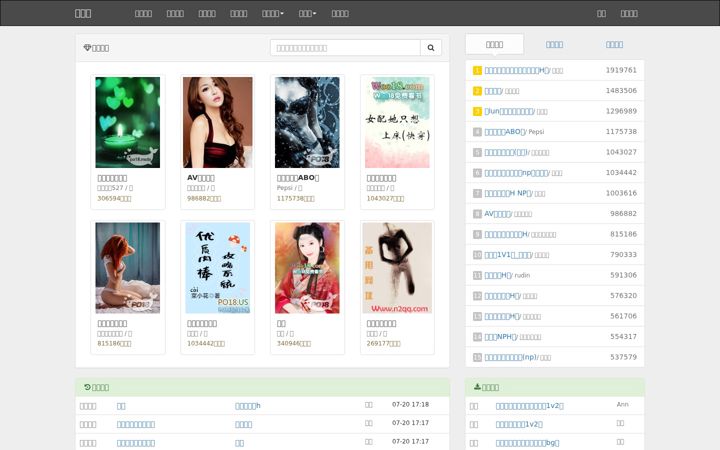The width and height of the screenshot is (720, 450).
Task: Click the 340946 count in book card
Action: pos(293,343)
